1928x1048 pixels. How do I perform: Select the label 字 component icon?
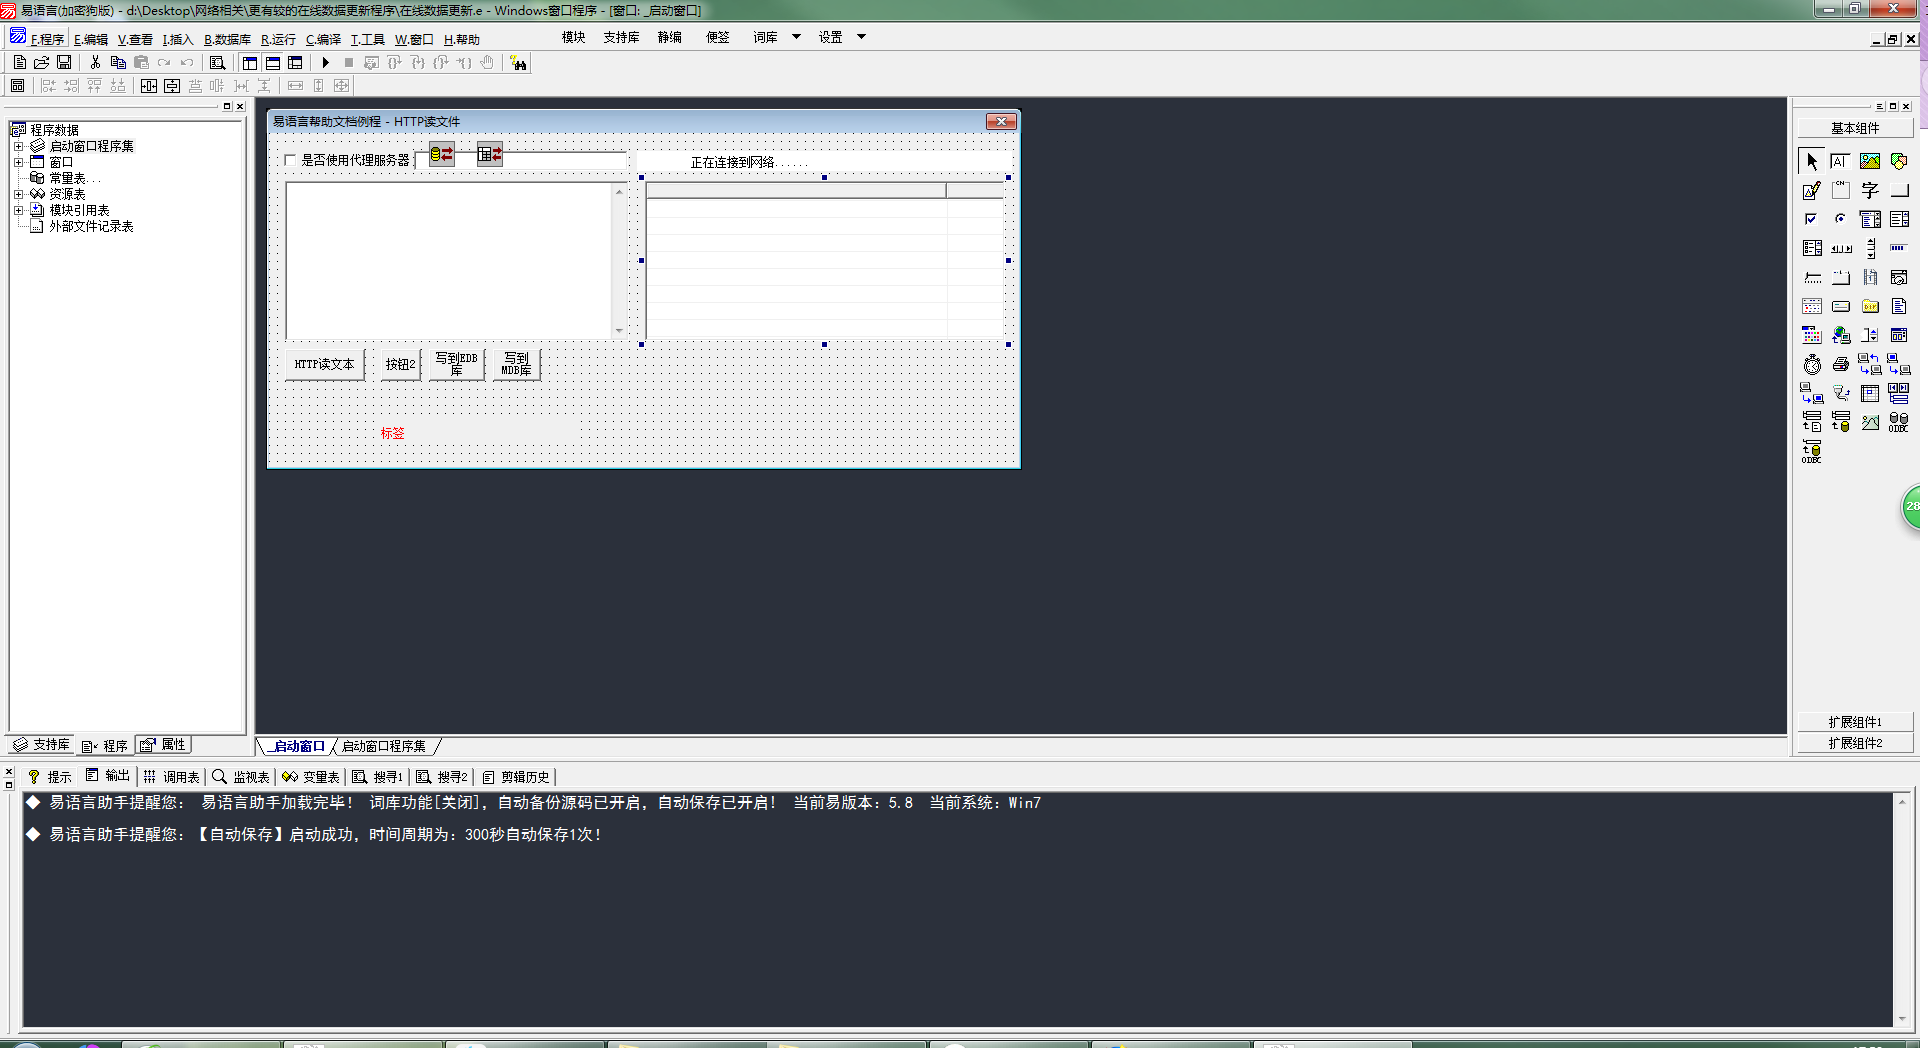(1869, 190)
